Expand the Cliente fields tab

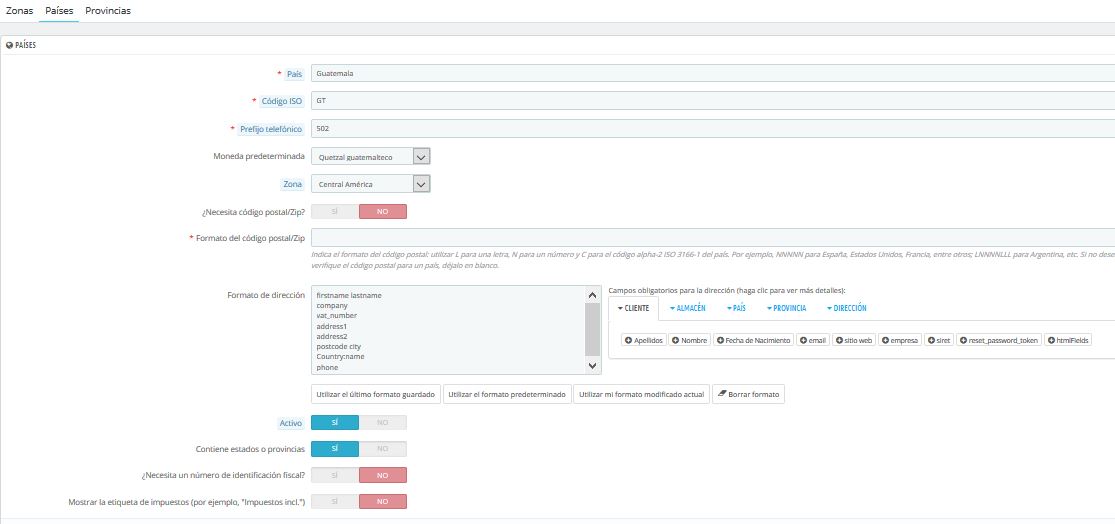coord(633,309)
